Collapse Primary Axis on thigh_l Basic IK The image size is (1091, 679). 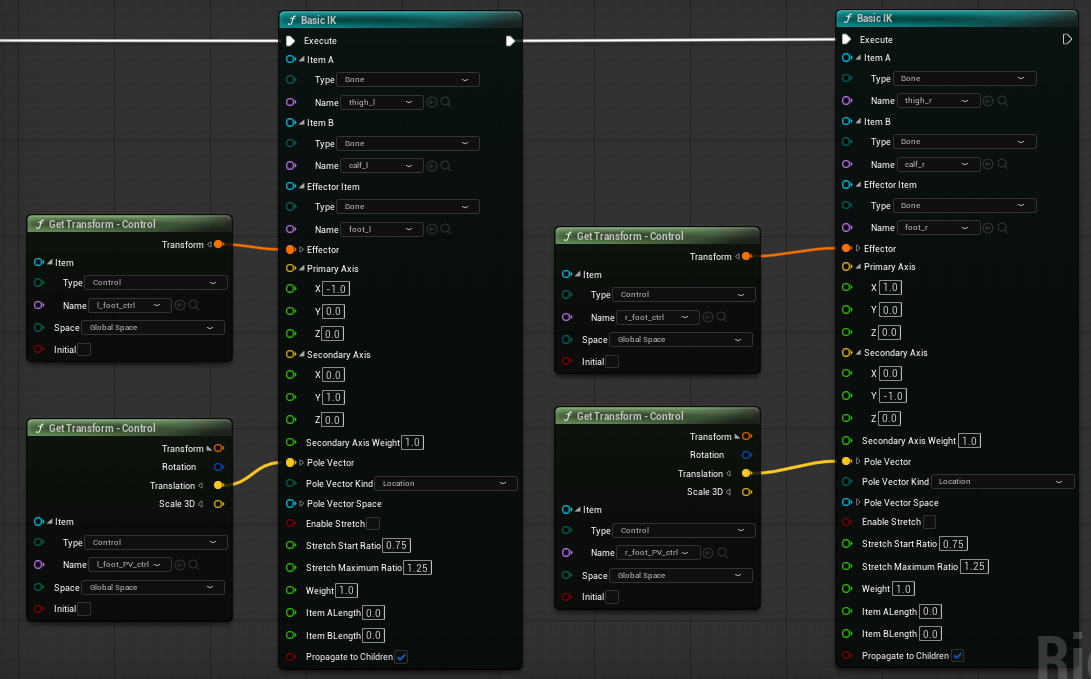[301, 269]
